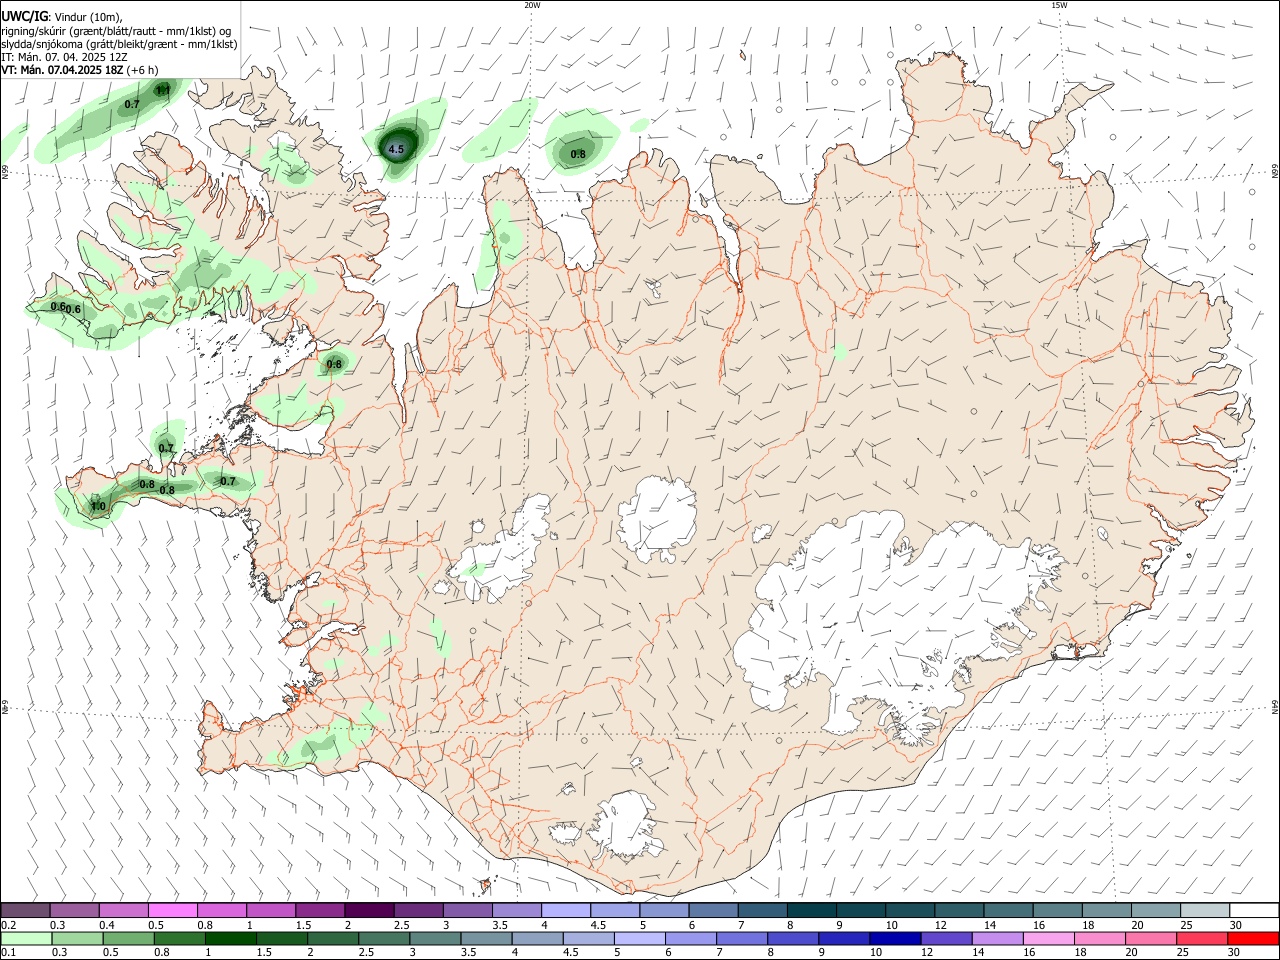The width and height of the screenshot is (1280, 960).
Task: Select the bright magenta 0.5 swatch on upper scale
Action: tap(173, 910)
